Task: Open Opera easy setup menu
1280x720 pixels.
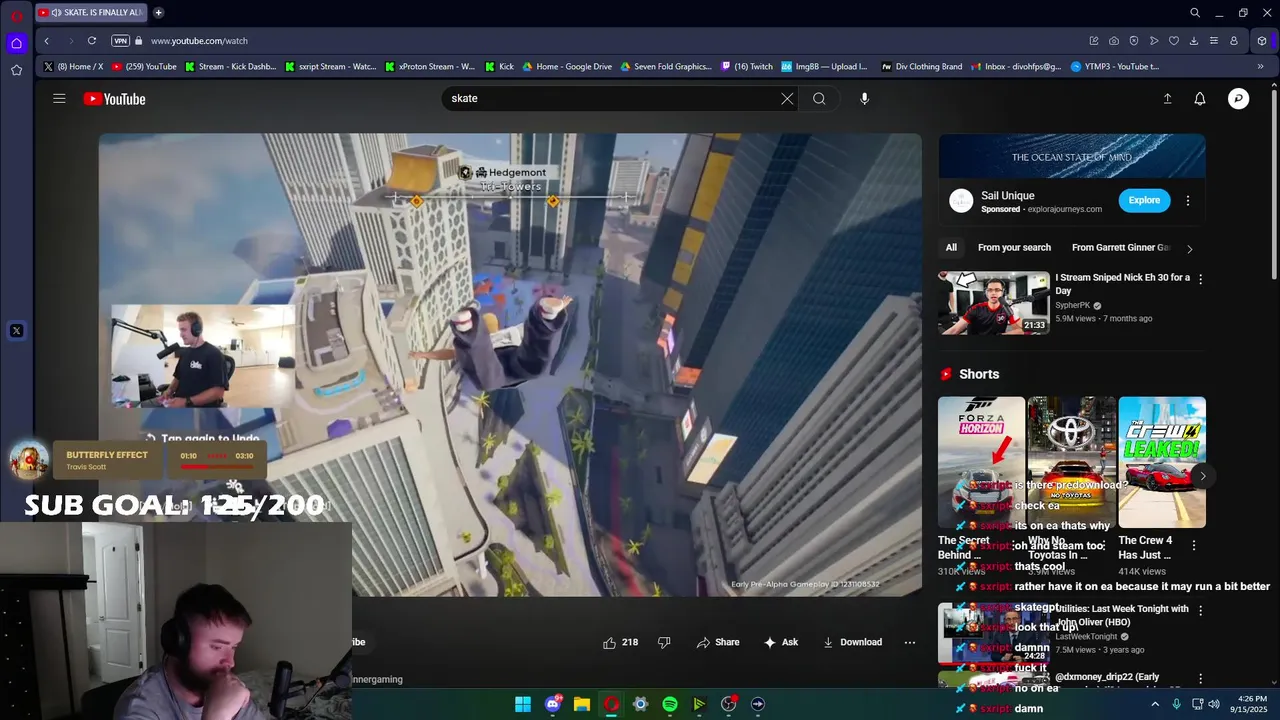Action: (1214, 41)
